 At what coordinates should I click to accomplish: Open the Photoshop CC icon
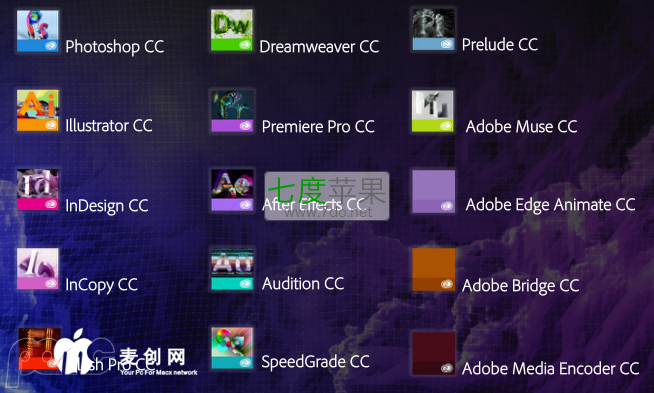38,31
